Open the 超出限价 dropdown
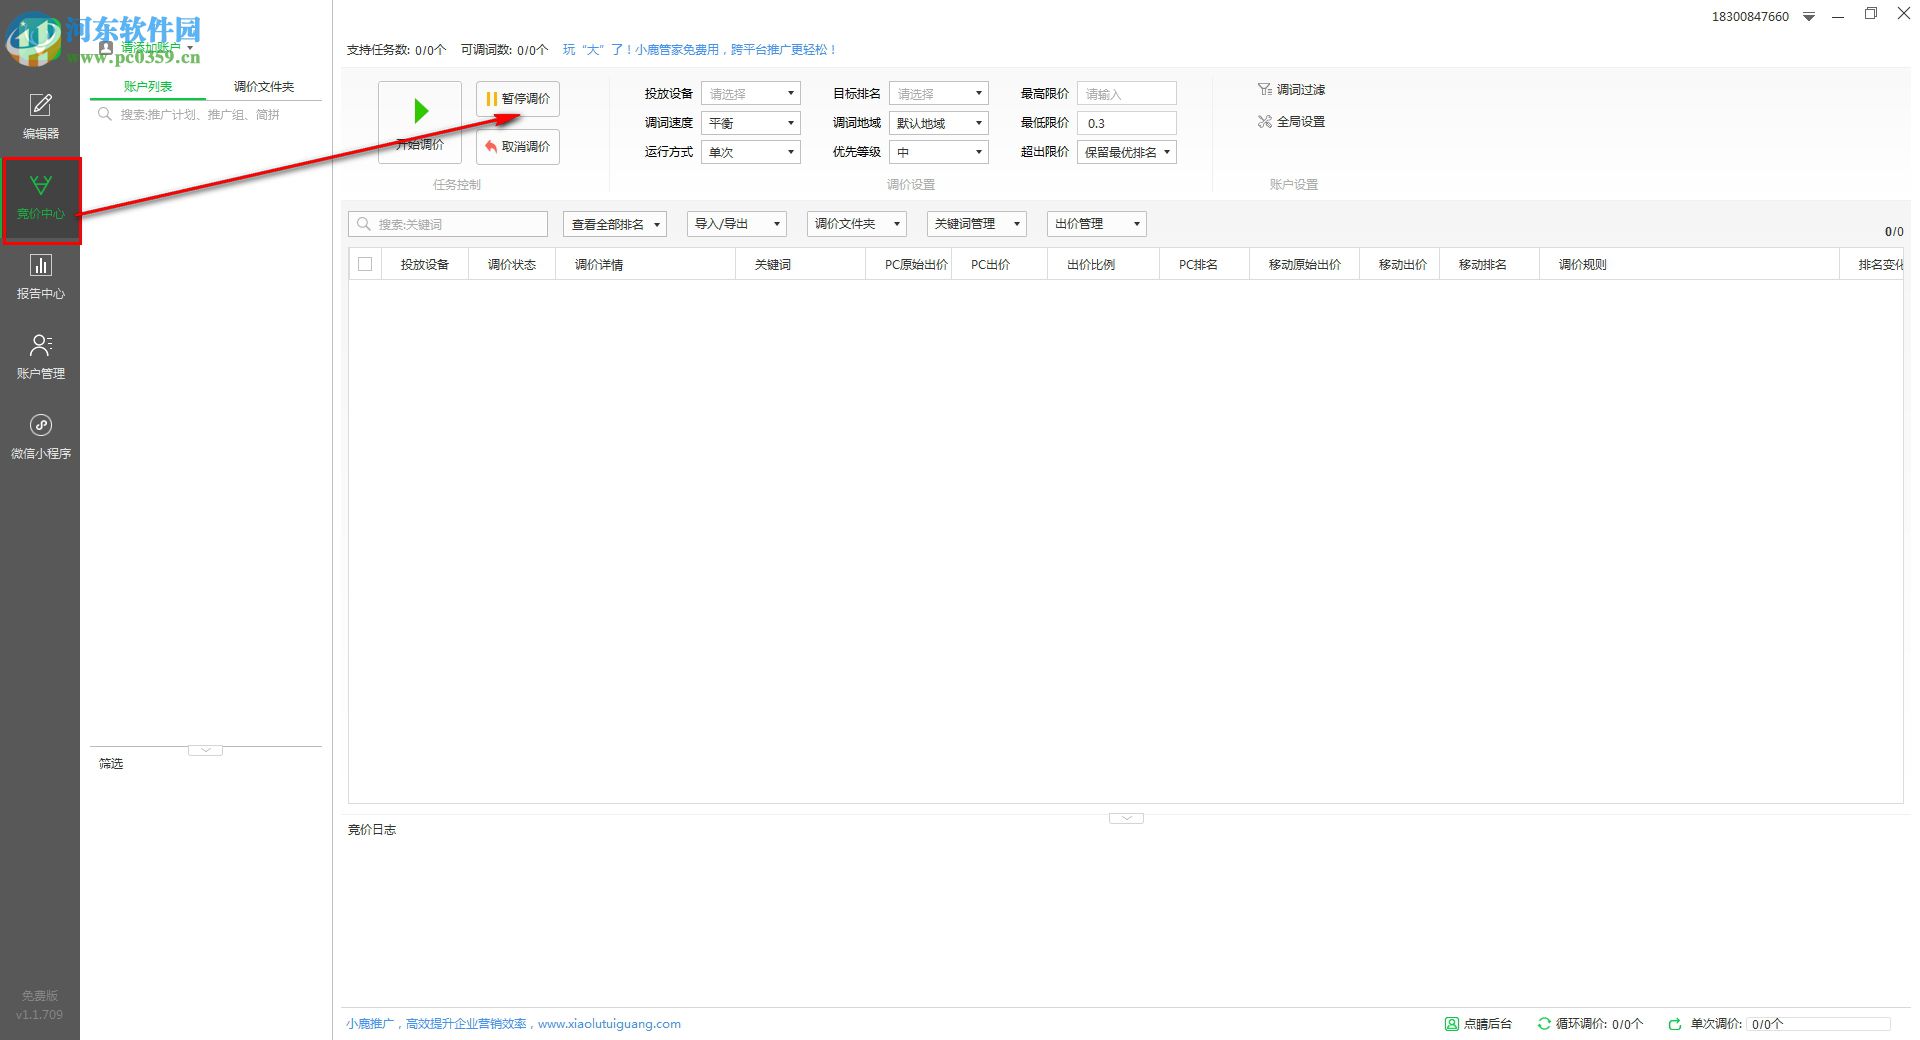 [x=1127, y=152]
